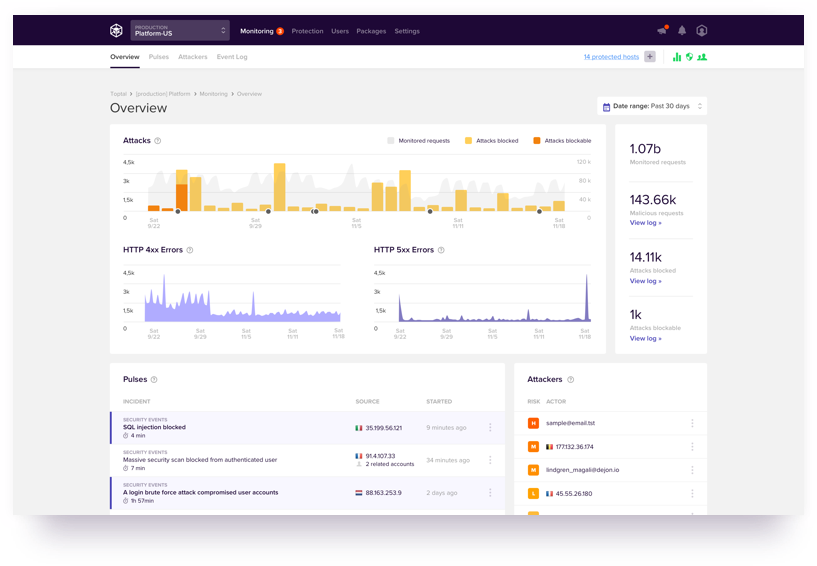This screenshot has height=566, width=817.
Task: Open options menu for SQL injection blocked
Action: 490,428
